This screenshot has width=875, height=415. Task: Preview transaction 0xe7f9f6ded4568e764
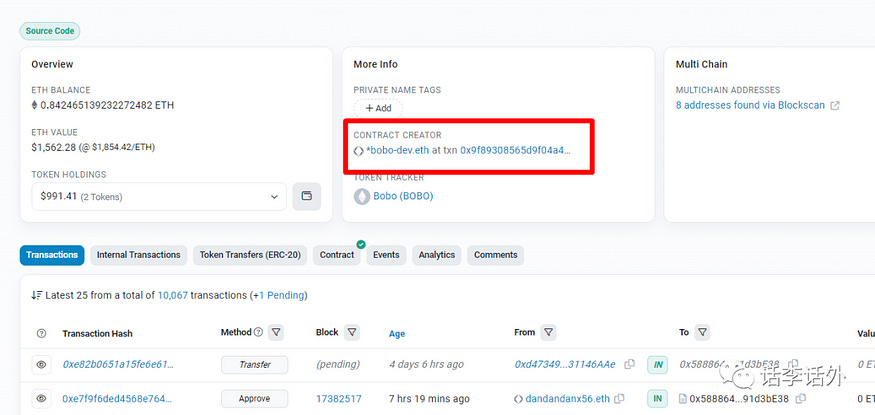coord(41,399)
